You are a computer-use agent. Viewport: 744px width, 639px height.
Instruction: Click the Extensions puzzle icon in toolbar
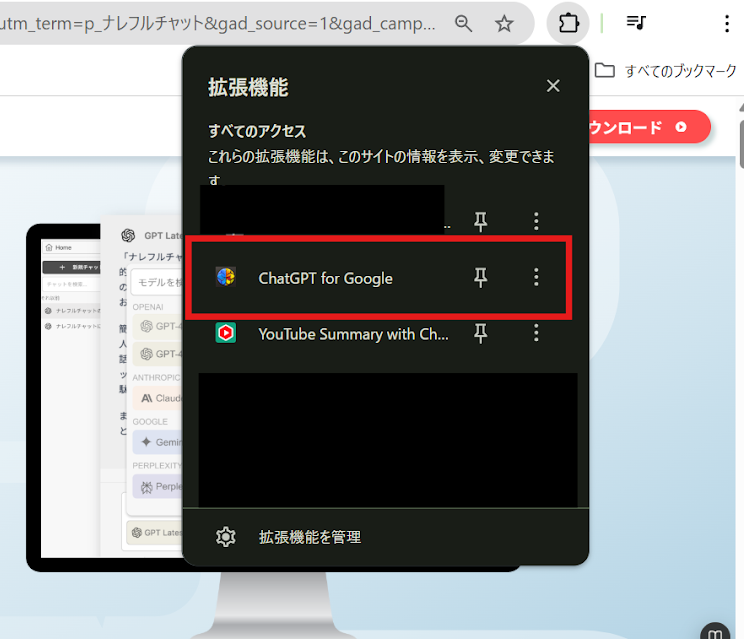pyautogui.click(x=568, y=23)
